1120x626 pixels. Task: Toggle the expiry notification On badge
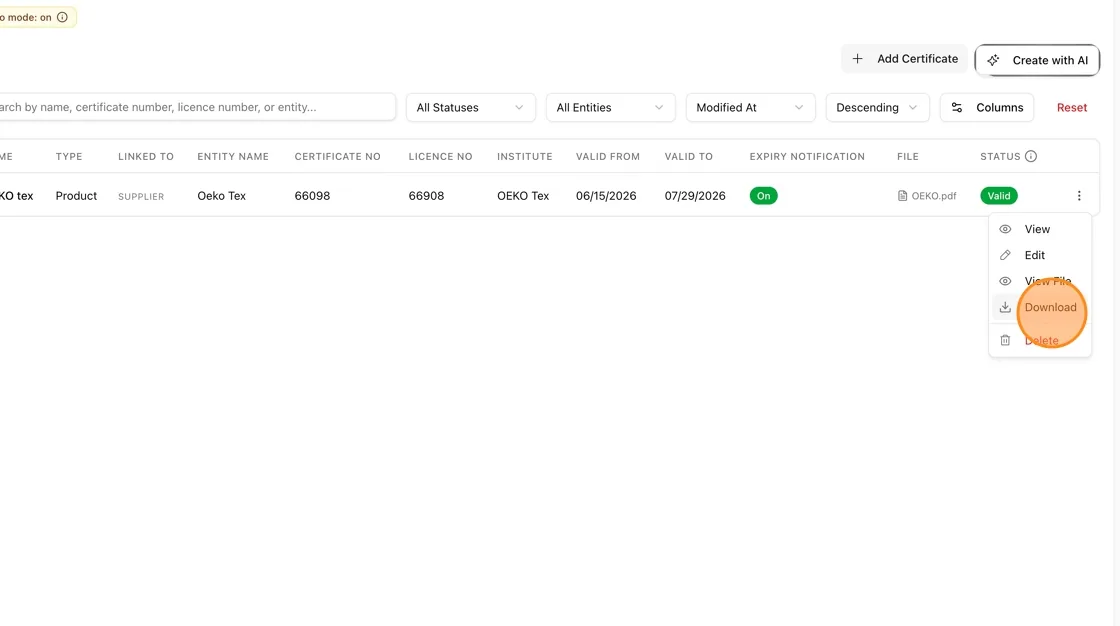pyautogui.click(x=764, y=196)
